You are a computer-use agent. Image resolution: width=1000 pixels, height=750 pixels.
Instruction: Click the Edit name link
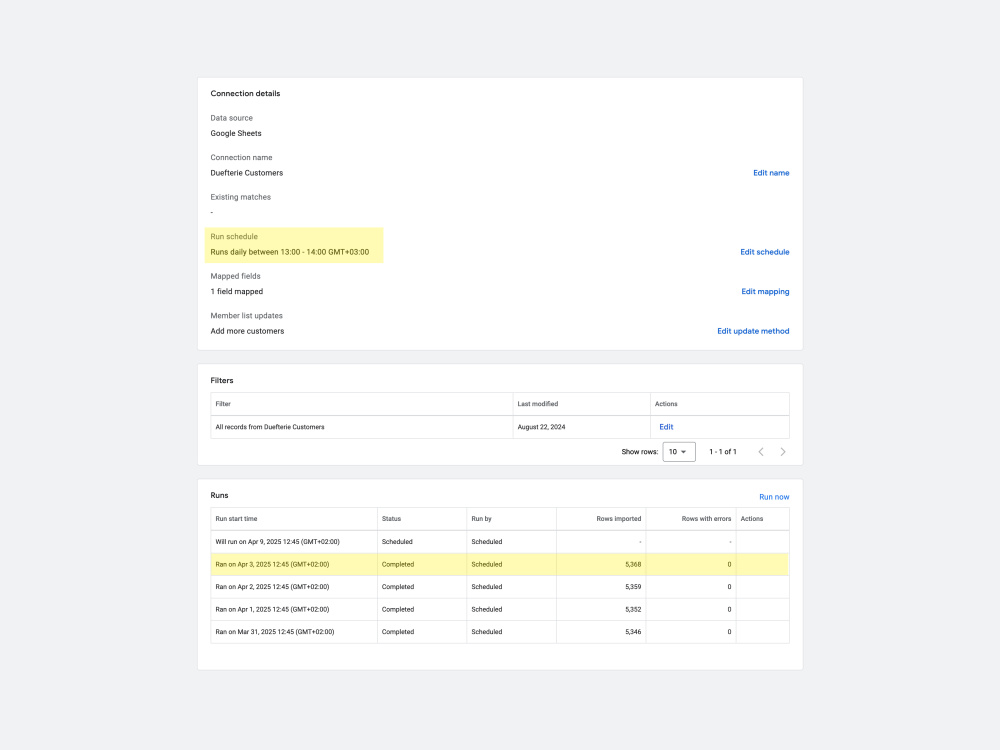(x=771, y=173)
